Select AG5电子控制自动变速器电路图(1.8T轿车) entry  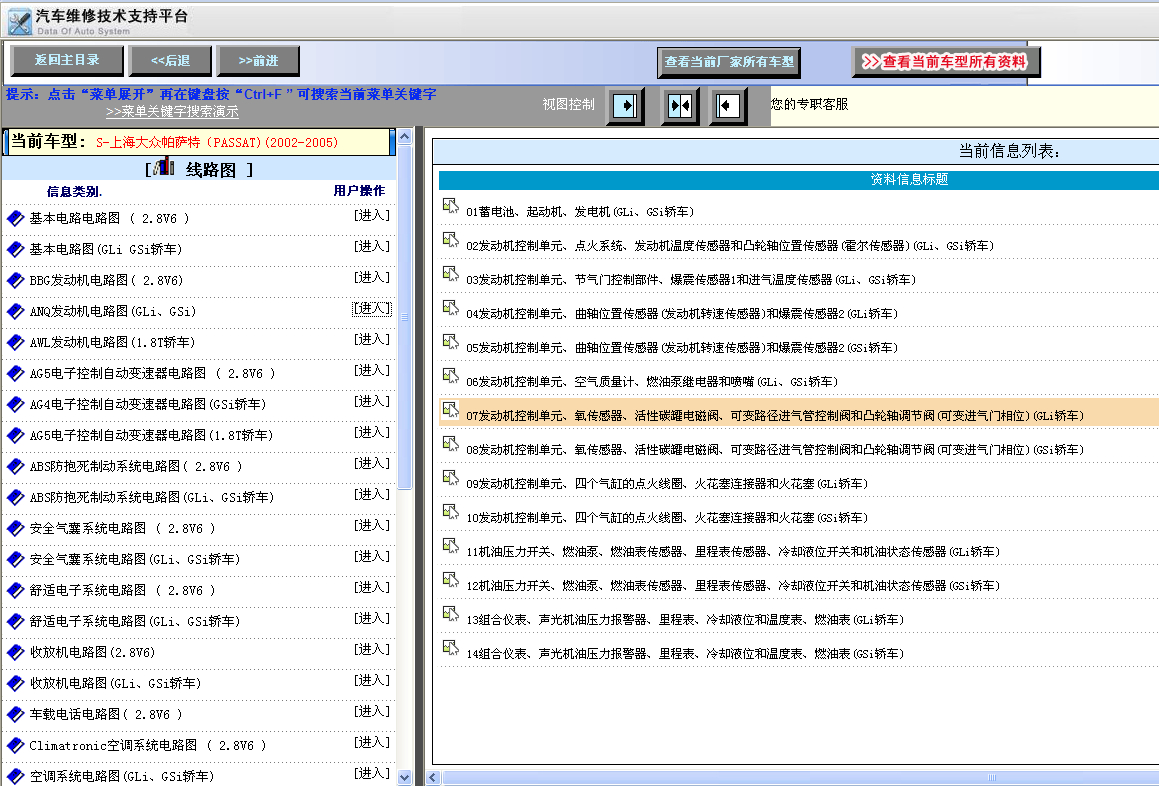pos(151,436)
